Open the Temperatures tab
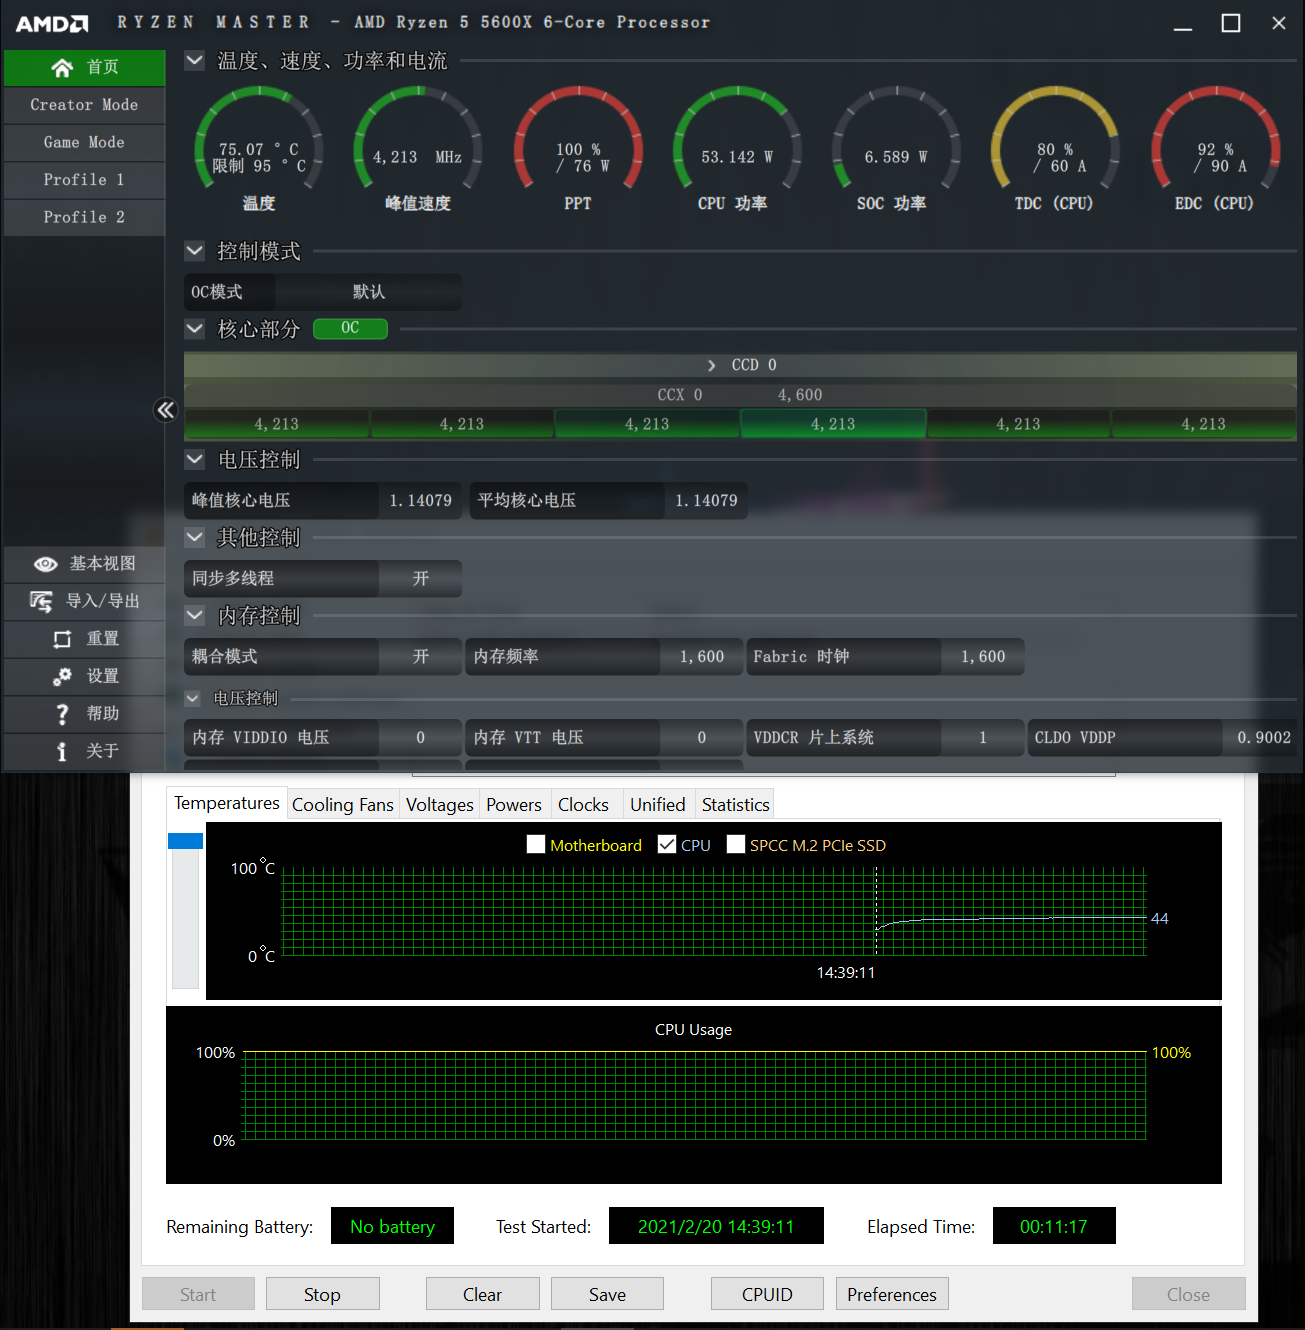The image size is (1305, 1330). click(x=227, y=803)
